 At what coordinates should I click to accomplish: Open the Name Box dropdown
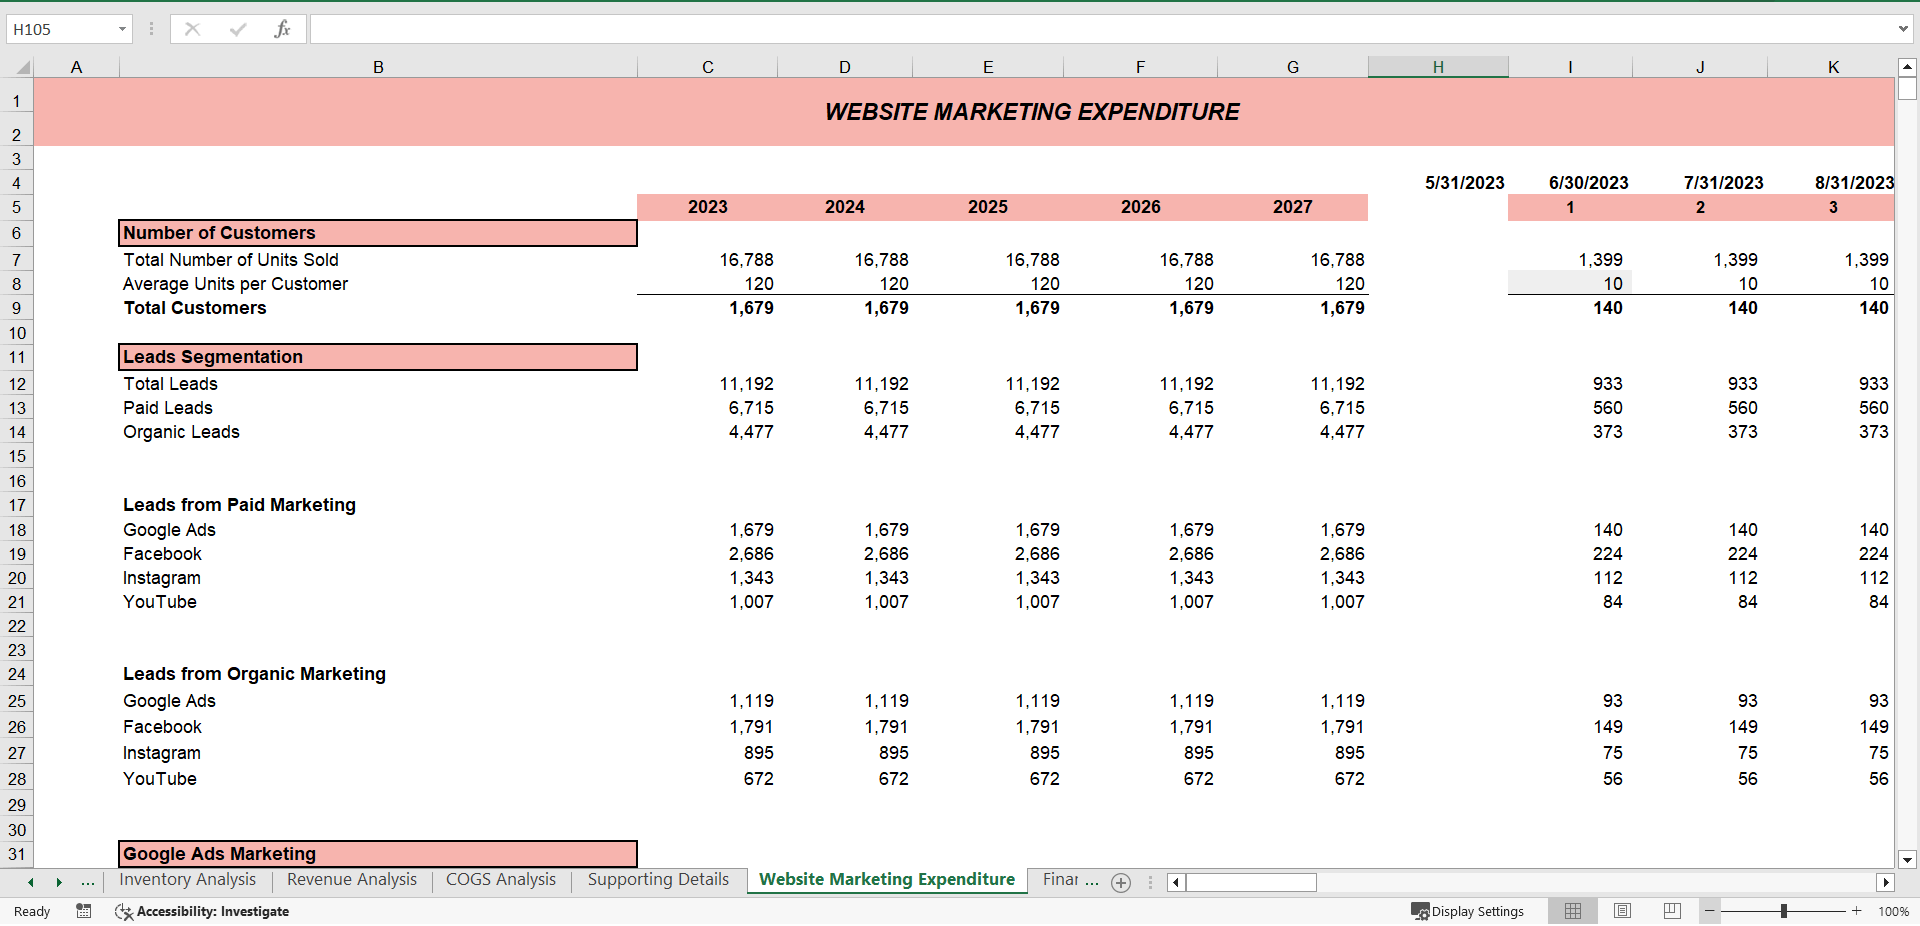click(122, 29)
